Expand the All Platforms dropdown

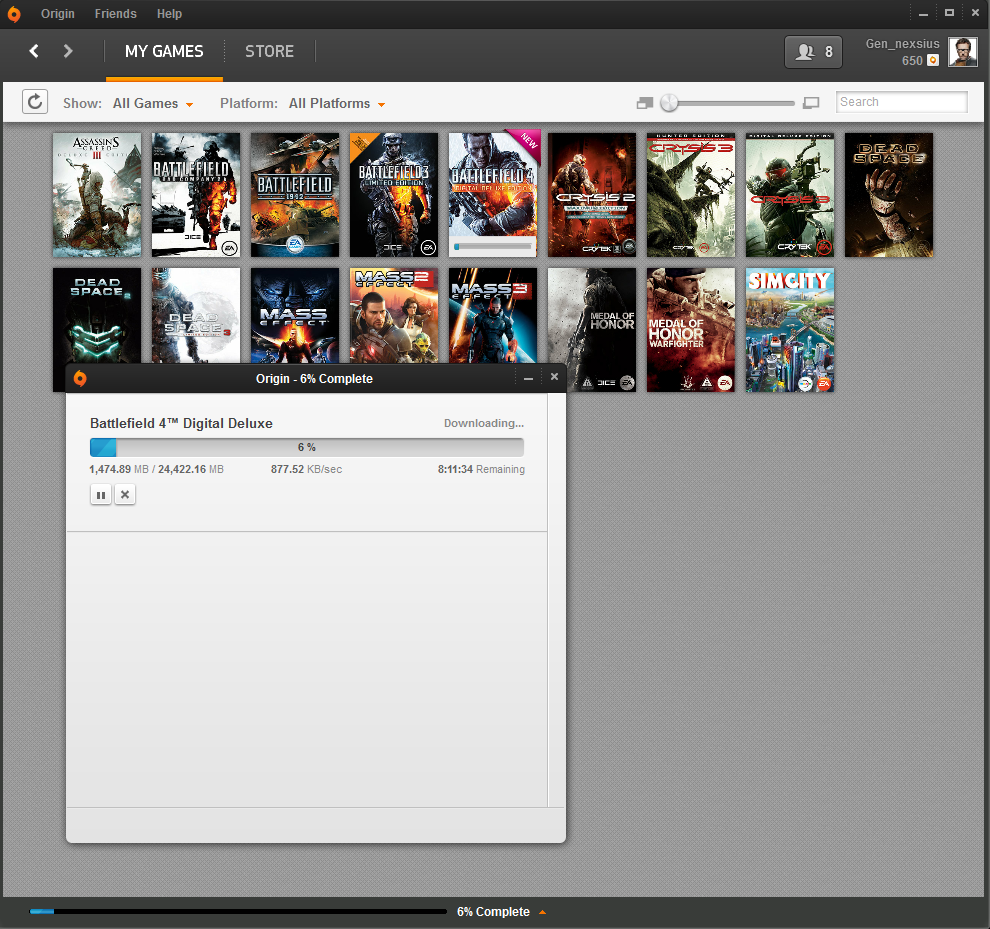pyautogui.click(x=337, y=104)
